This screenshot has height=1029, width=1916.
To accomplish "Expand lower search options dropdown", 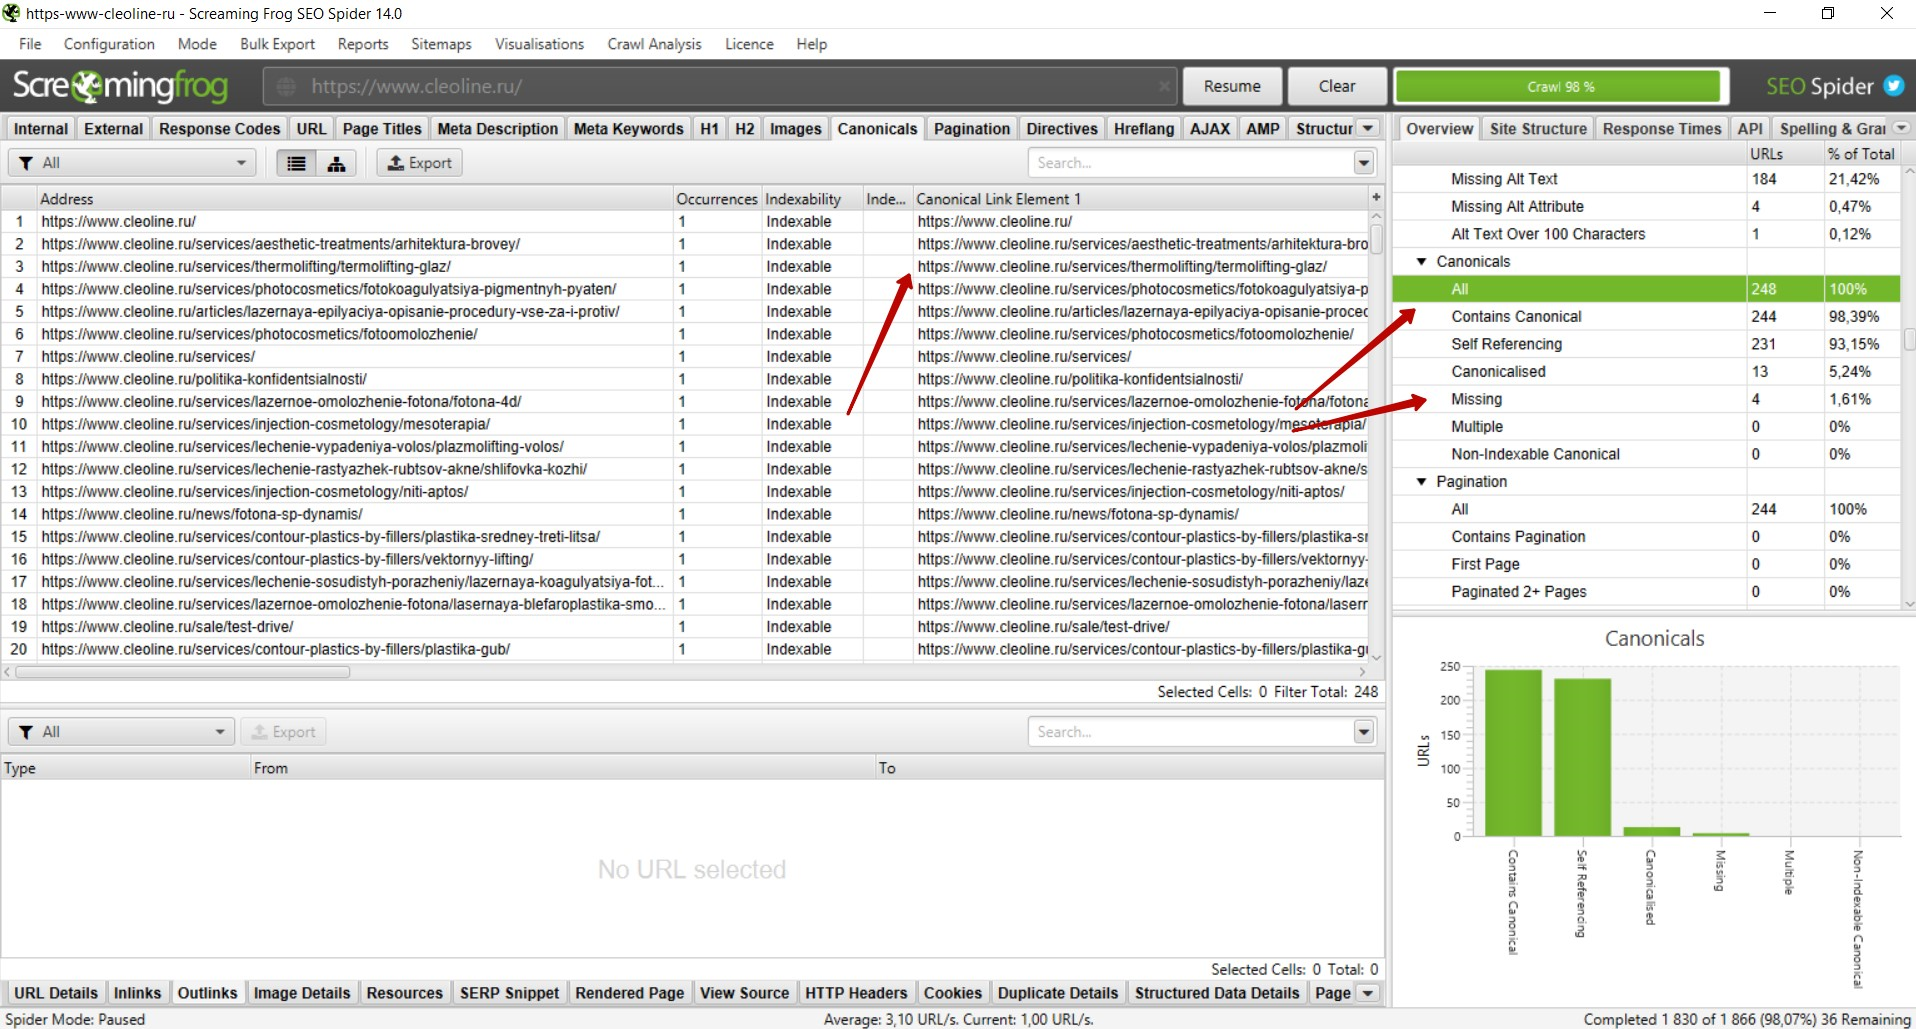I will 1364,732.
